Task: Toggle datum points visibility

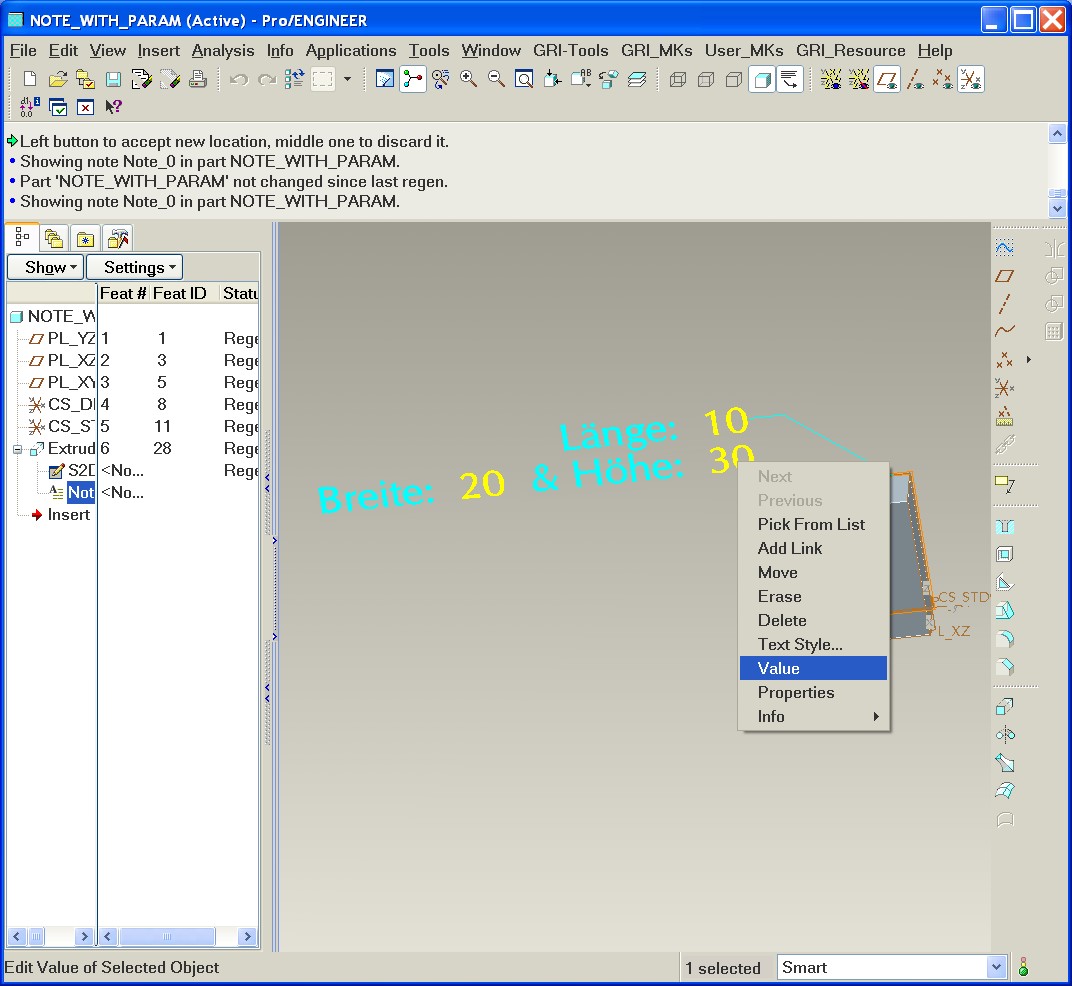Action: tap(943, 79)
